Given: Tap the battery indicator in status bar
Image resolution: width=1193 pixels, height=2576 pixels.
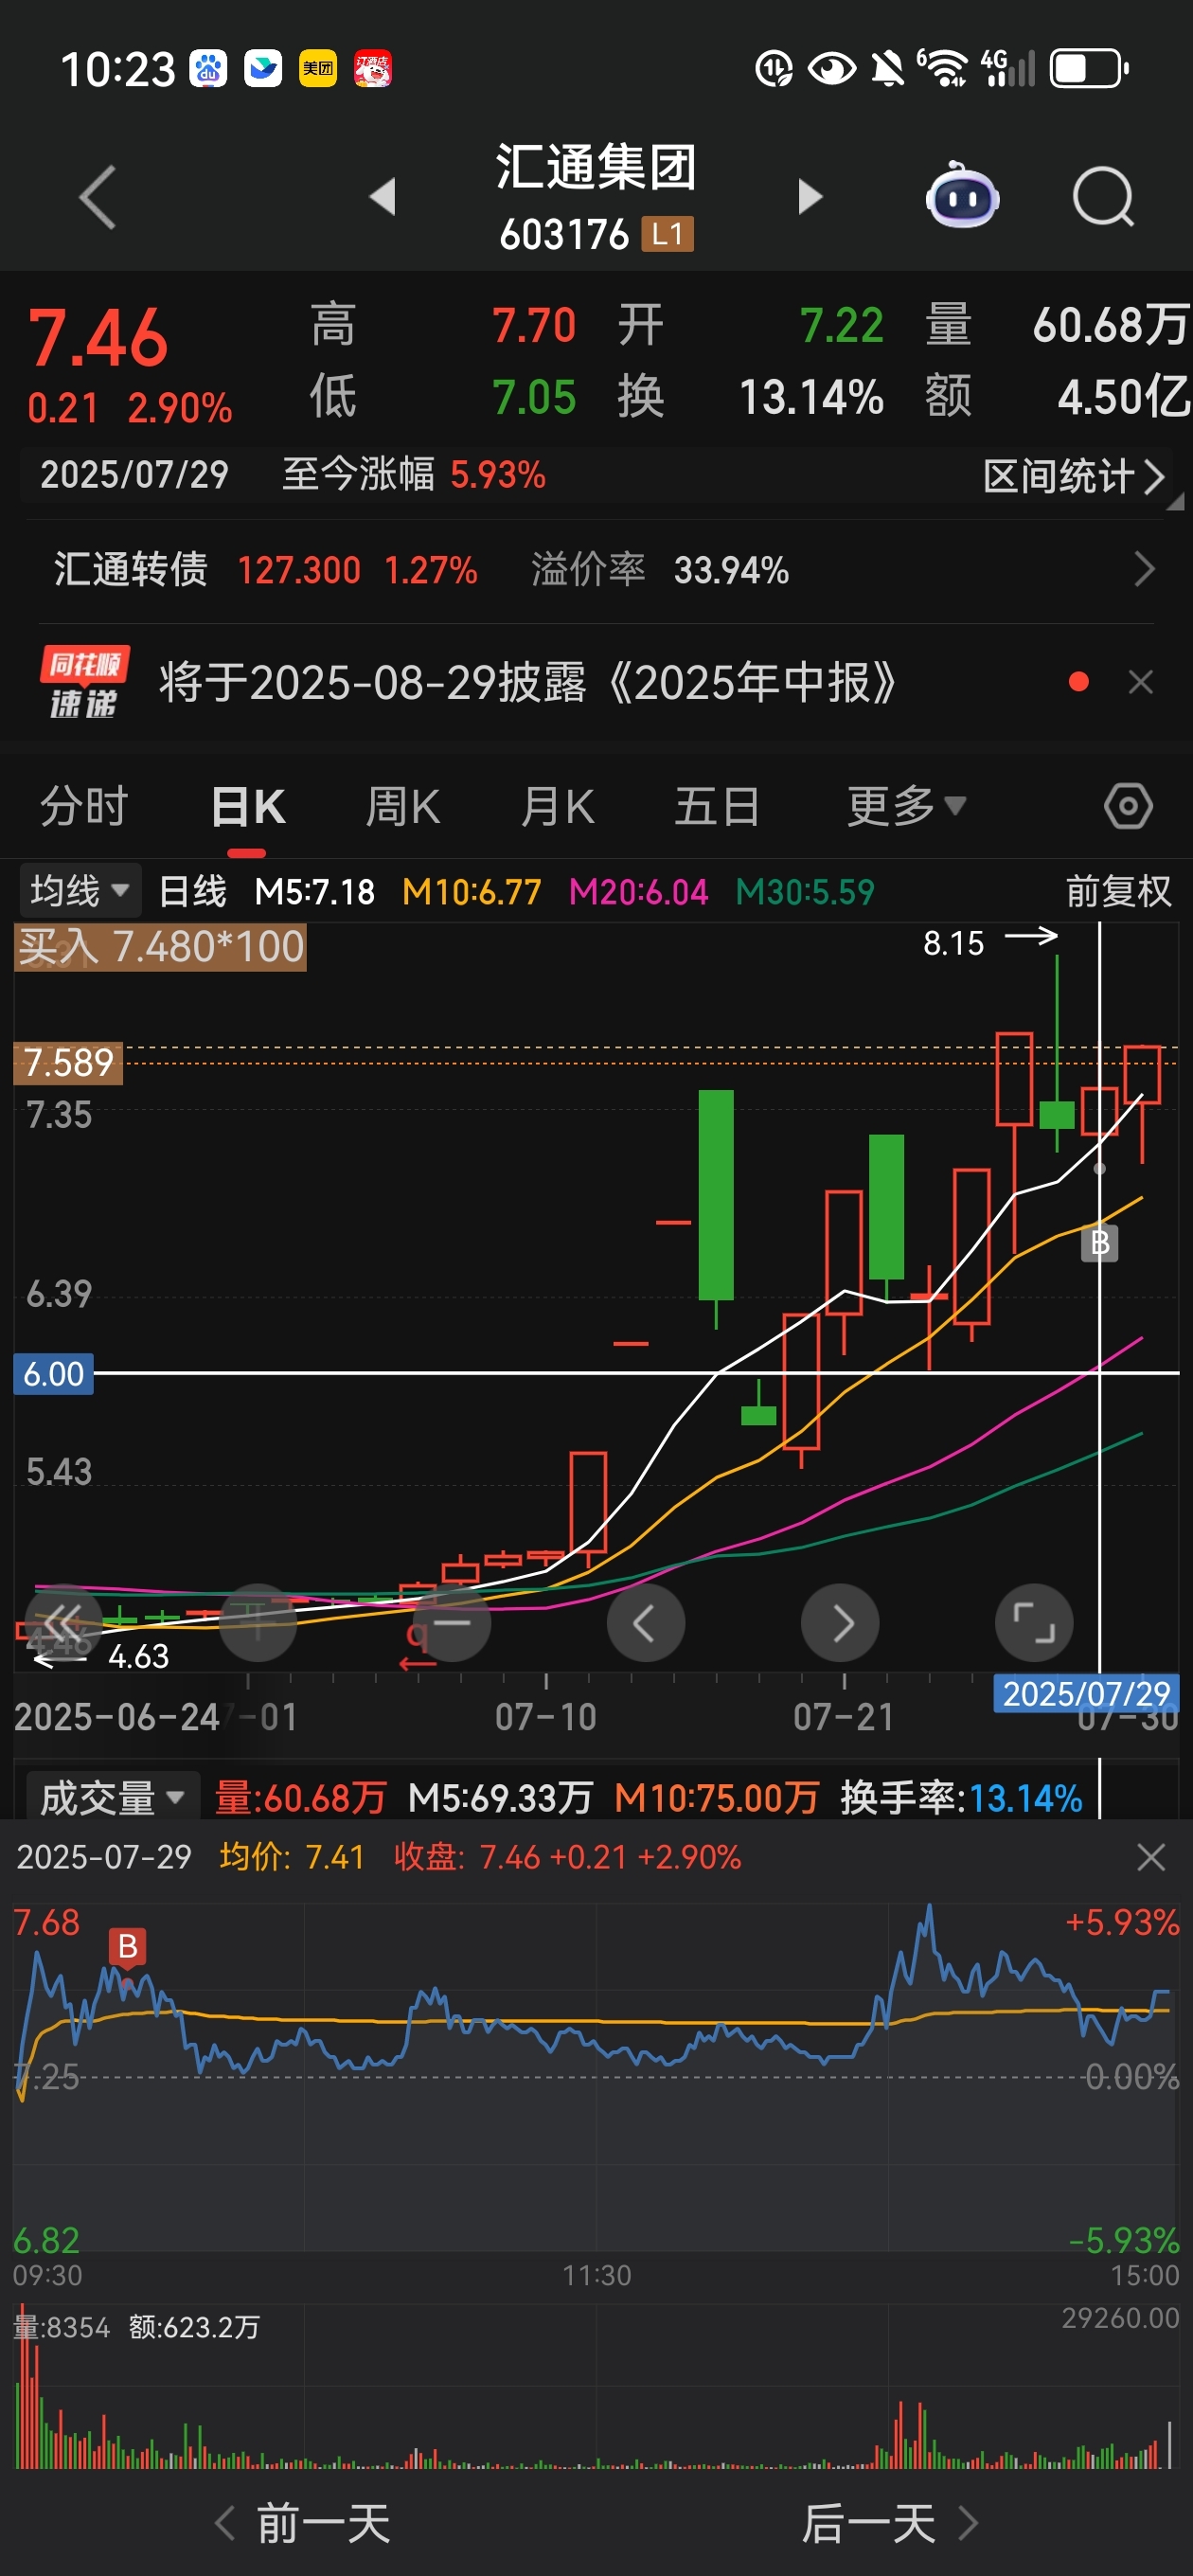Looking at the screenshot, I should [x=1090, y=69].
